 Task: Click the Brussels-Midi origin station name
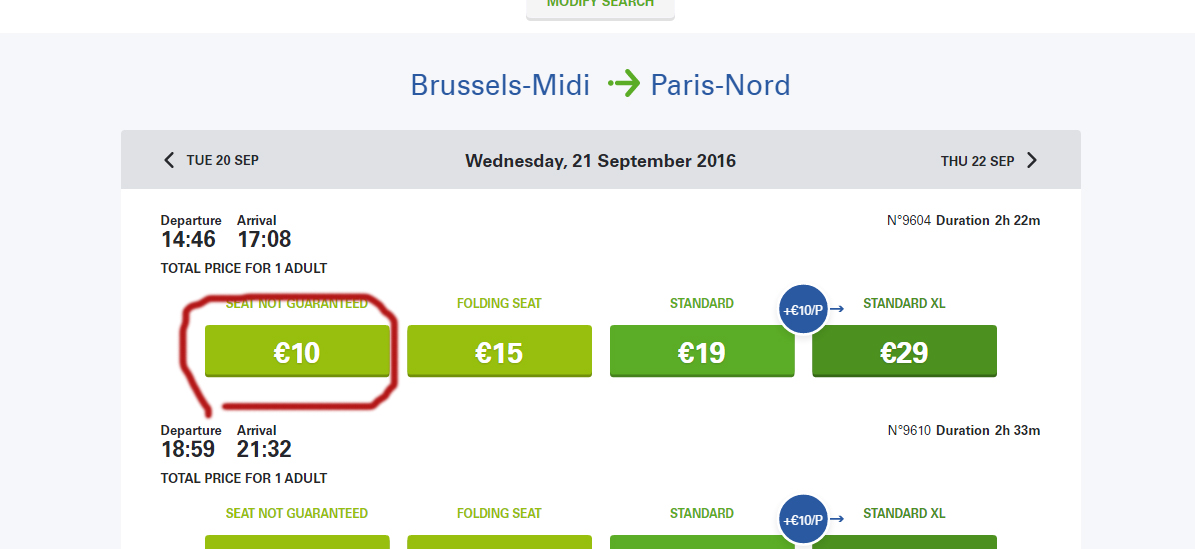click(502, 85)
